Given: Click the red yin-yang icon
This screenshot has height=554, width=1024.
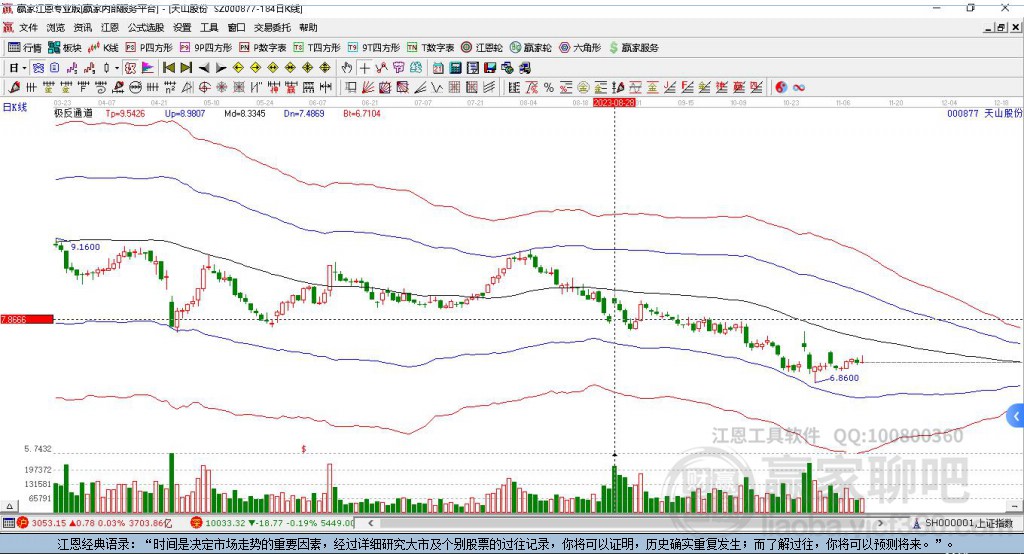Looking at the screenshot, I should pyautogui.click(x=781, y=88).
